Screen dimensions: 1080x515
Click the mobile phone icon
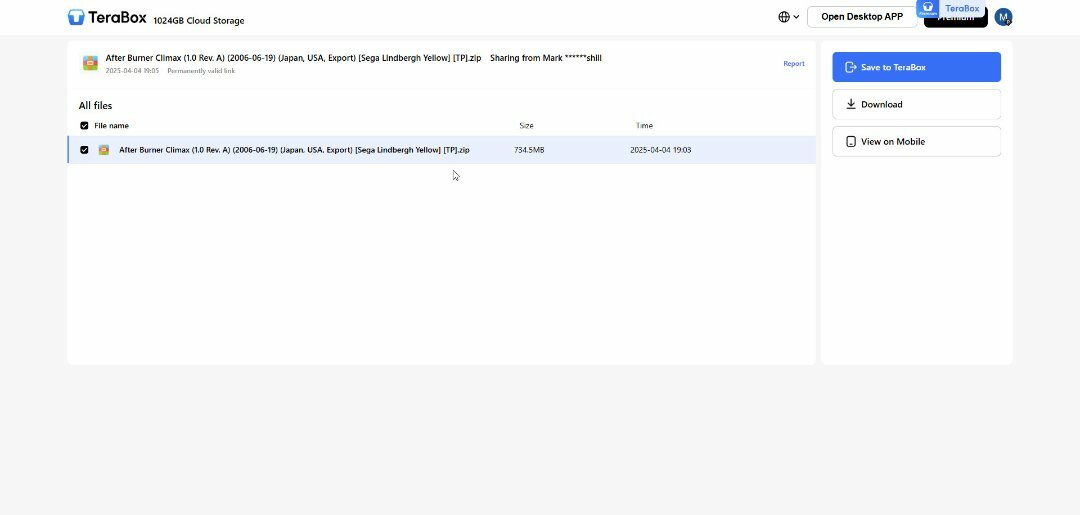(851, 142)
